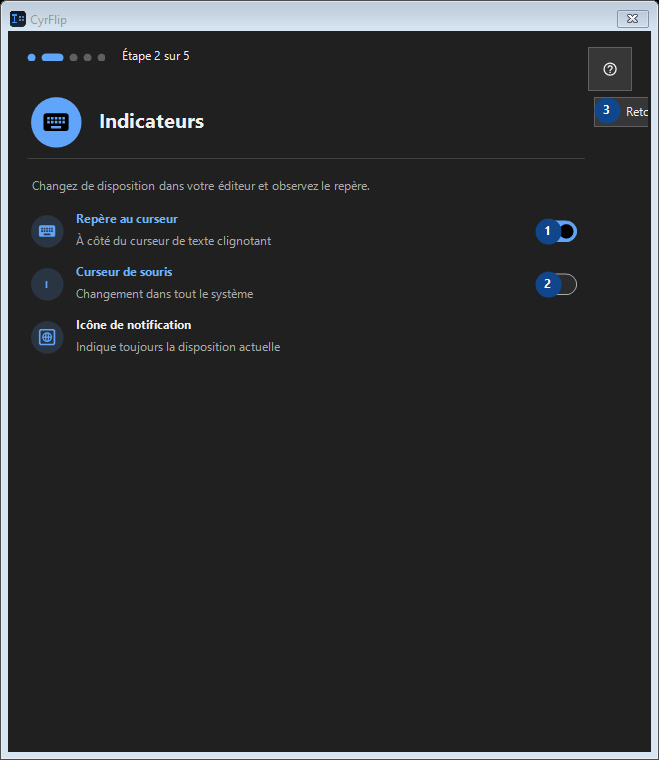Viewport: 659px width, 760px height.
Task: Click the Changez de disposition instruction text
Action: tap(201, 186)
